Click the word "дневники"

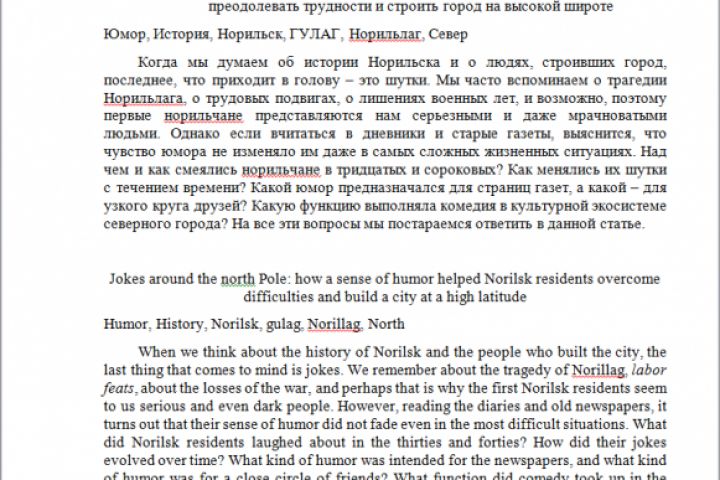[394, 134]
